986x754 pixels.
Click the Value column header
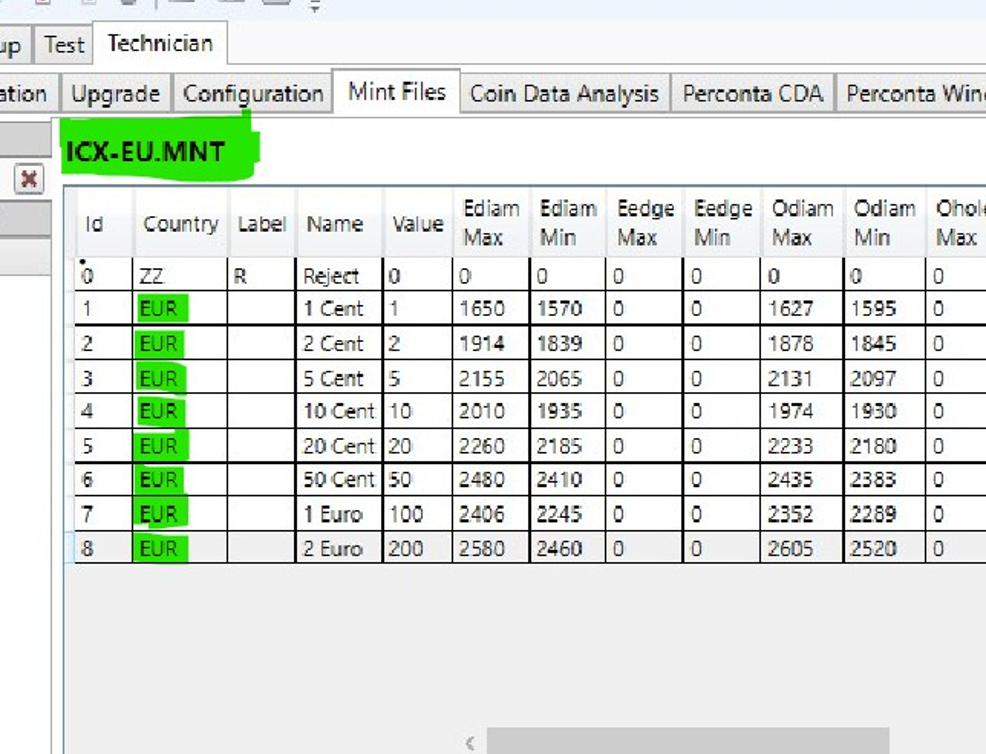[418, 223]
